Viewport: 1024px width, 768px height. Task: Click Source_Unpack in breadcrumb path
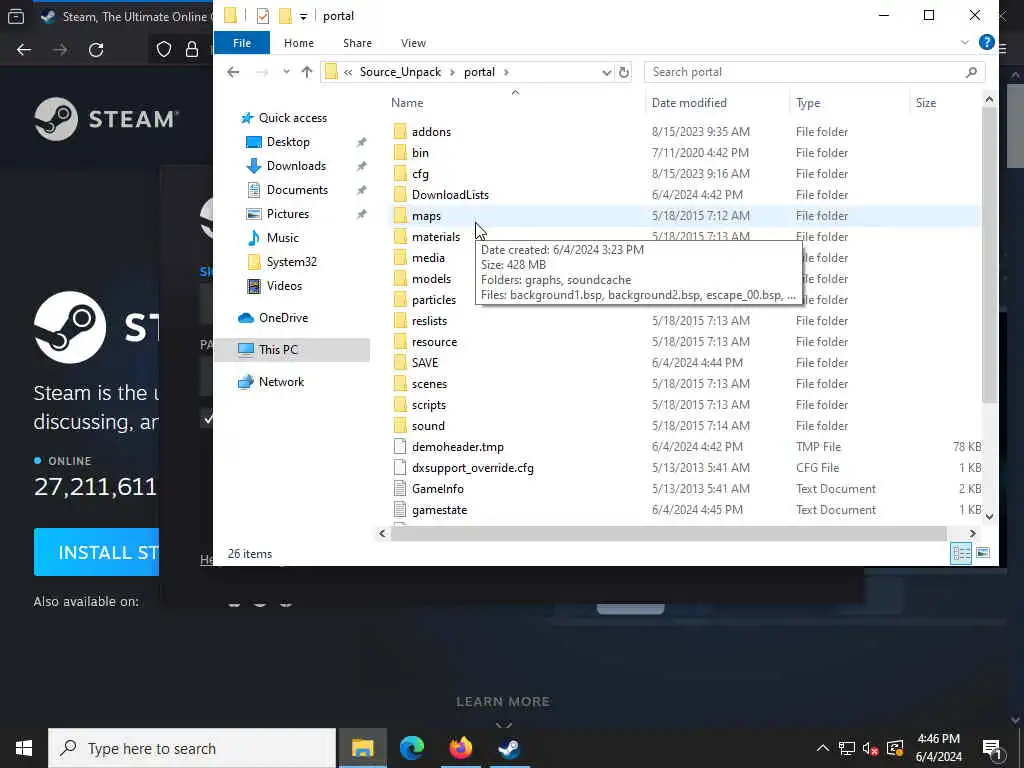point(400,72)
